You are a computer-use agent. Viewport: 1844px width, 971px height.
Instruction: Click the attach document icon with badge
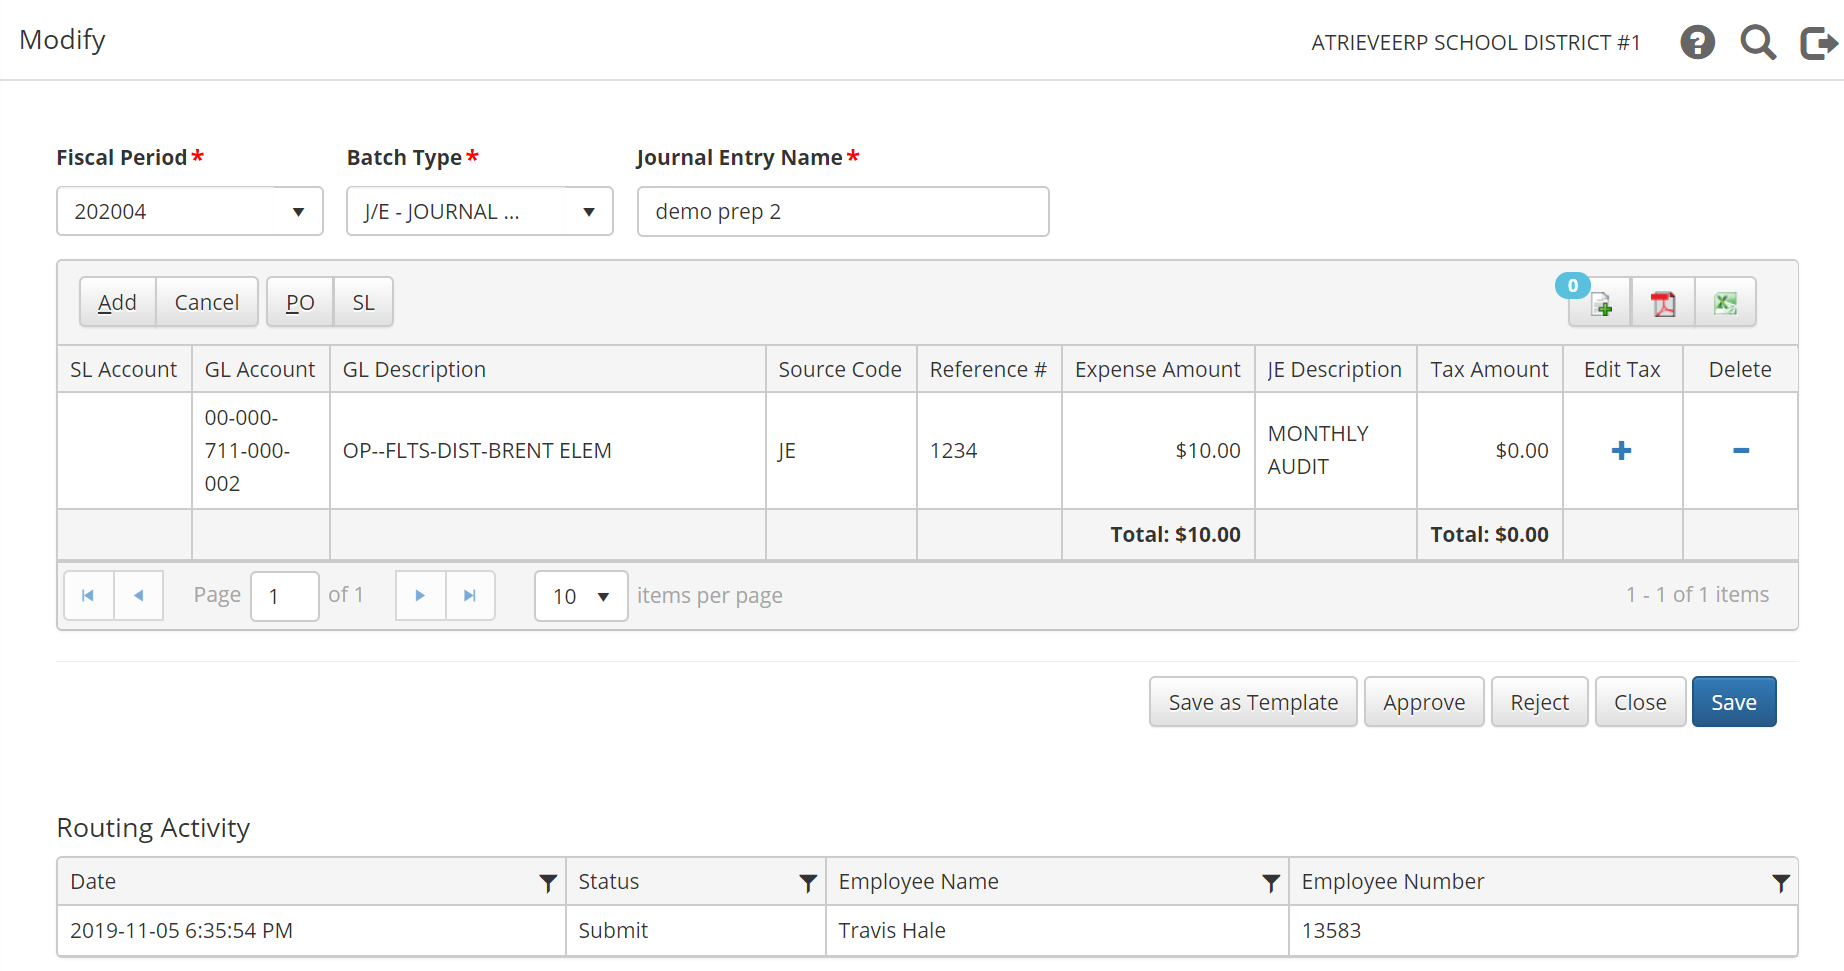(1600, 303)
